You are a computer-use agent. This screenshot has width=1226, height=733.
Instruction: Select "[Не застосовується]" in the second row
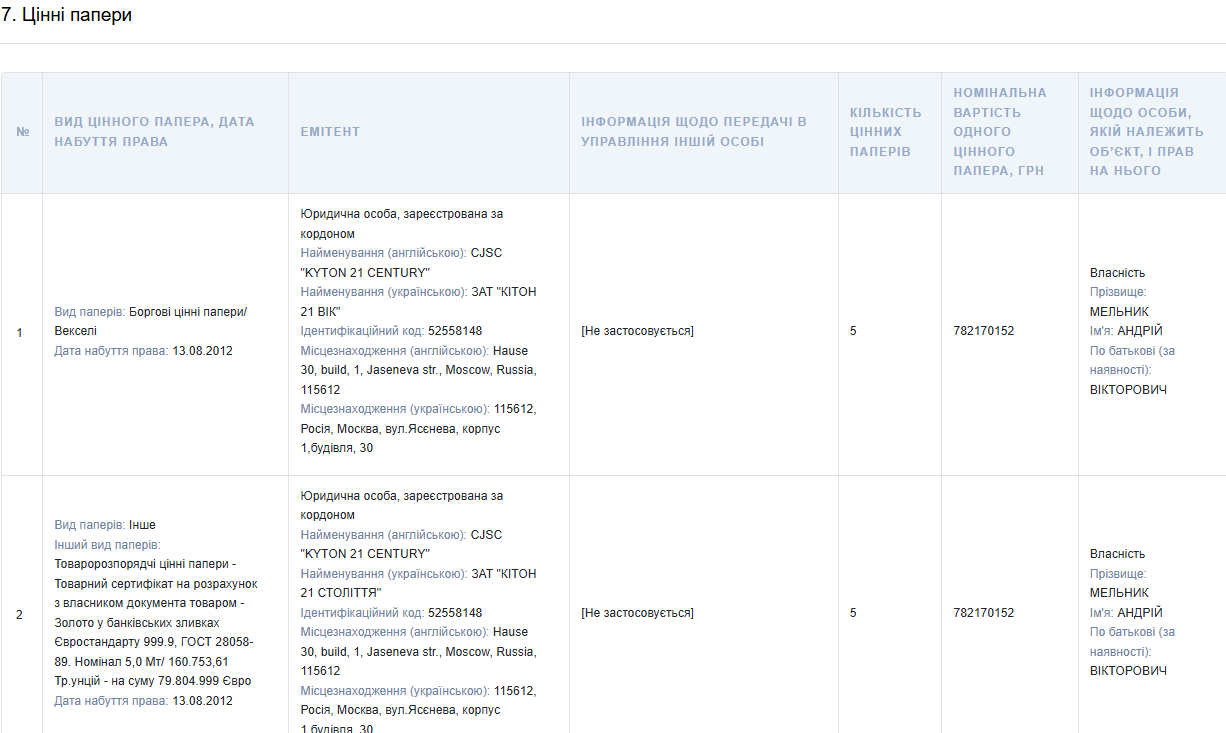637,613
